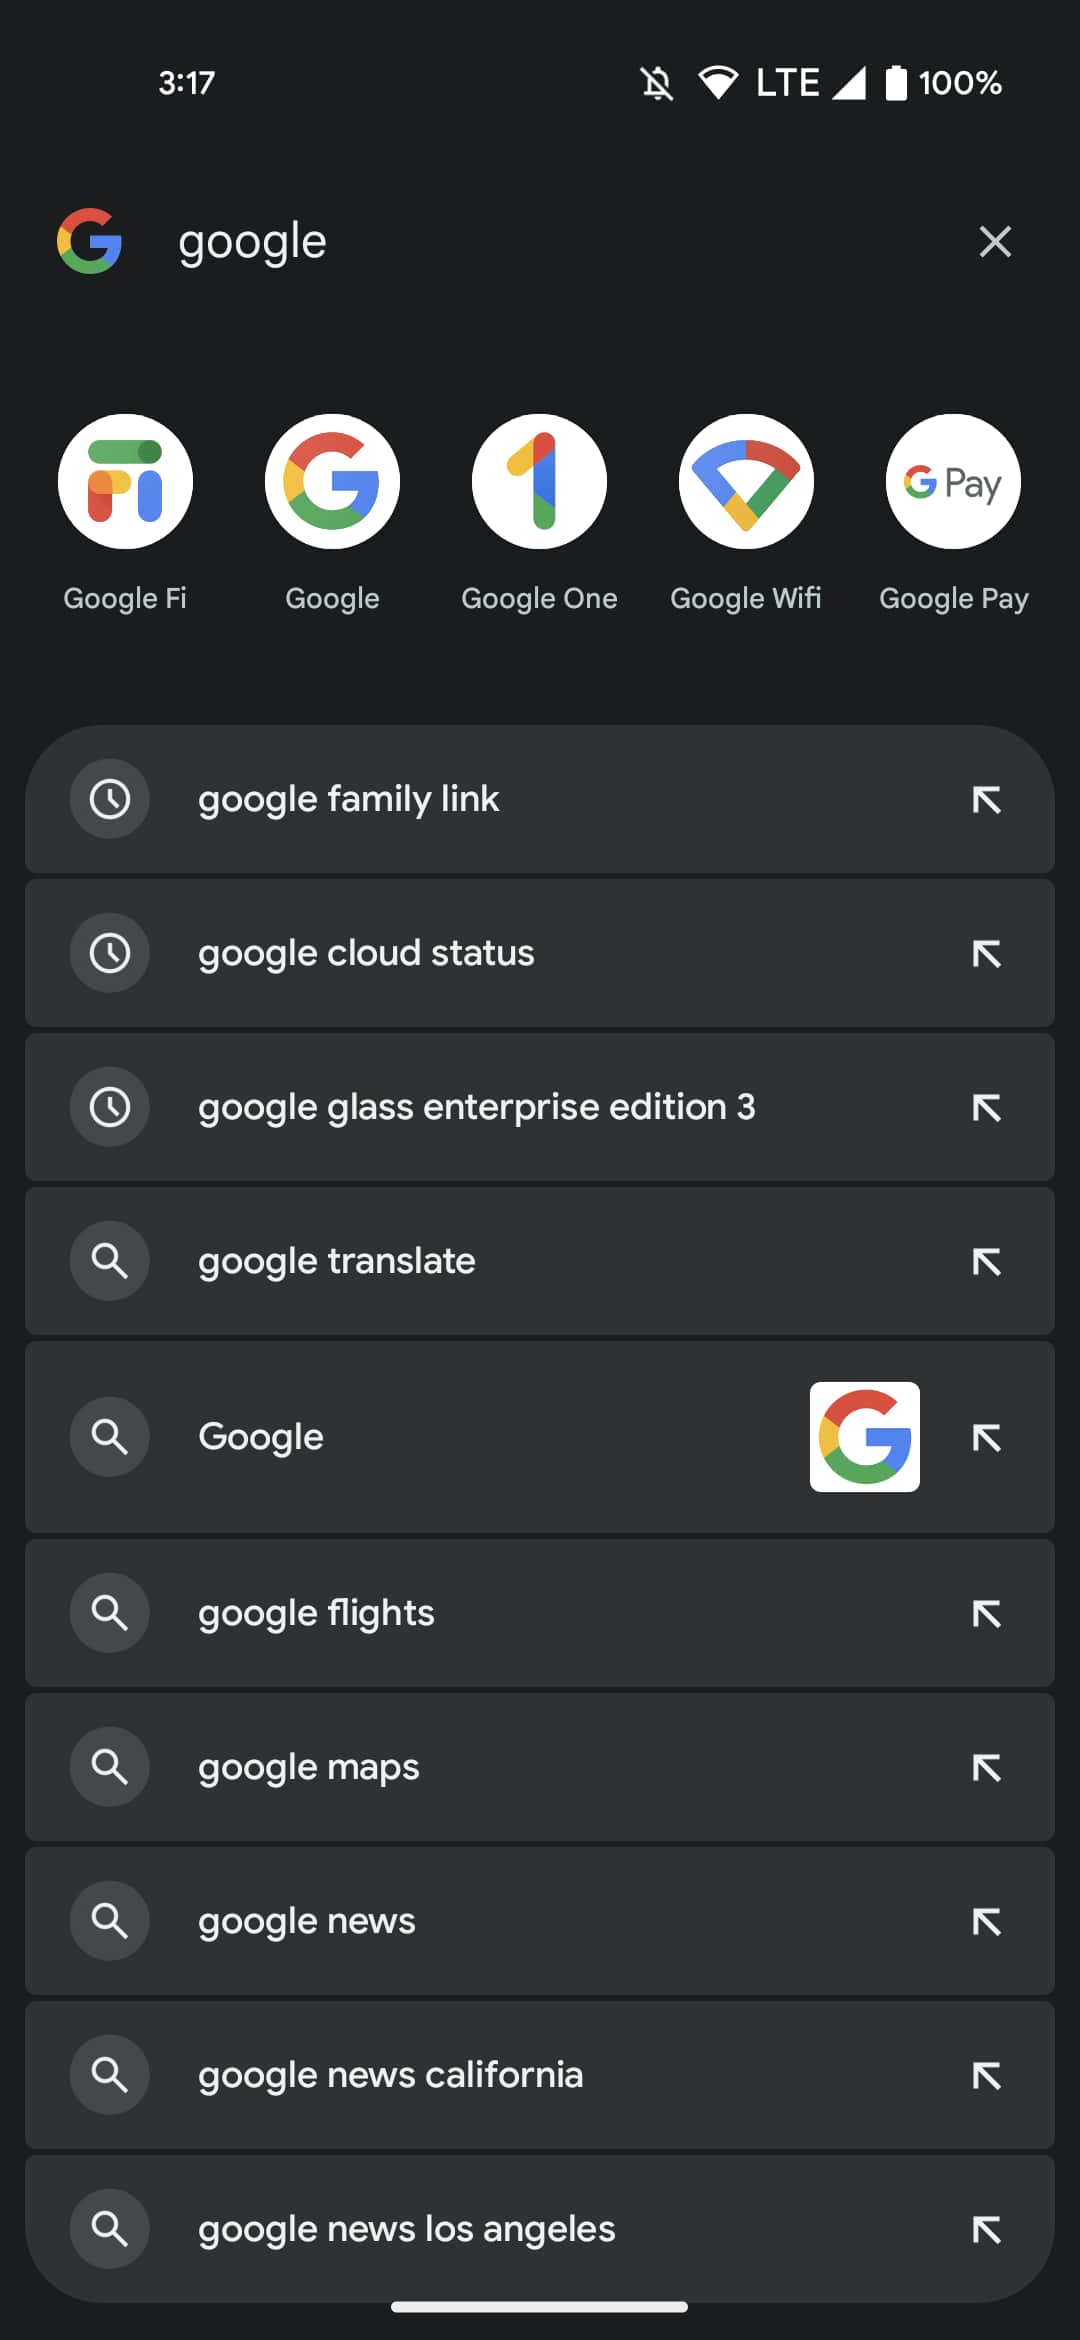The height and width of the screenshot is (2340, 1080).
Task: Fill query with 'google glass enterprise edition 3' arrow
Action: [x=987, y=1107]
